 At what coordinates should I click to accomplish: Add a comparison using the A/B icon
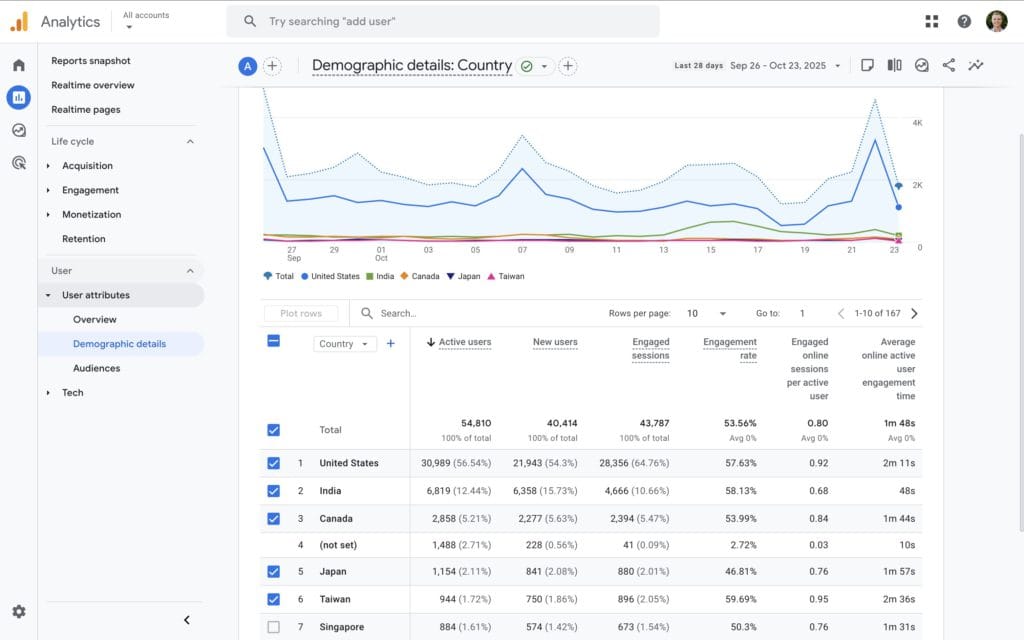click(893, 64)
